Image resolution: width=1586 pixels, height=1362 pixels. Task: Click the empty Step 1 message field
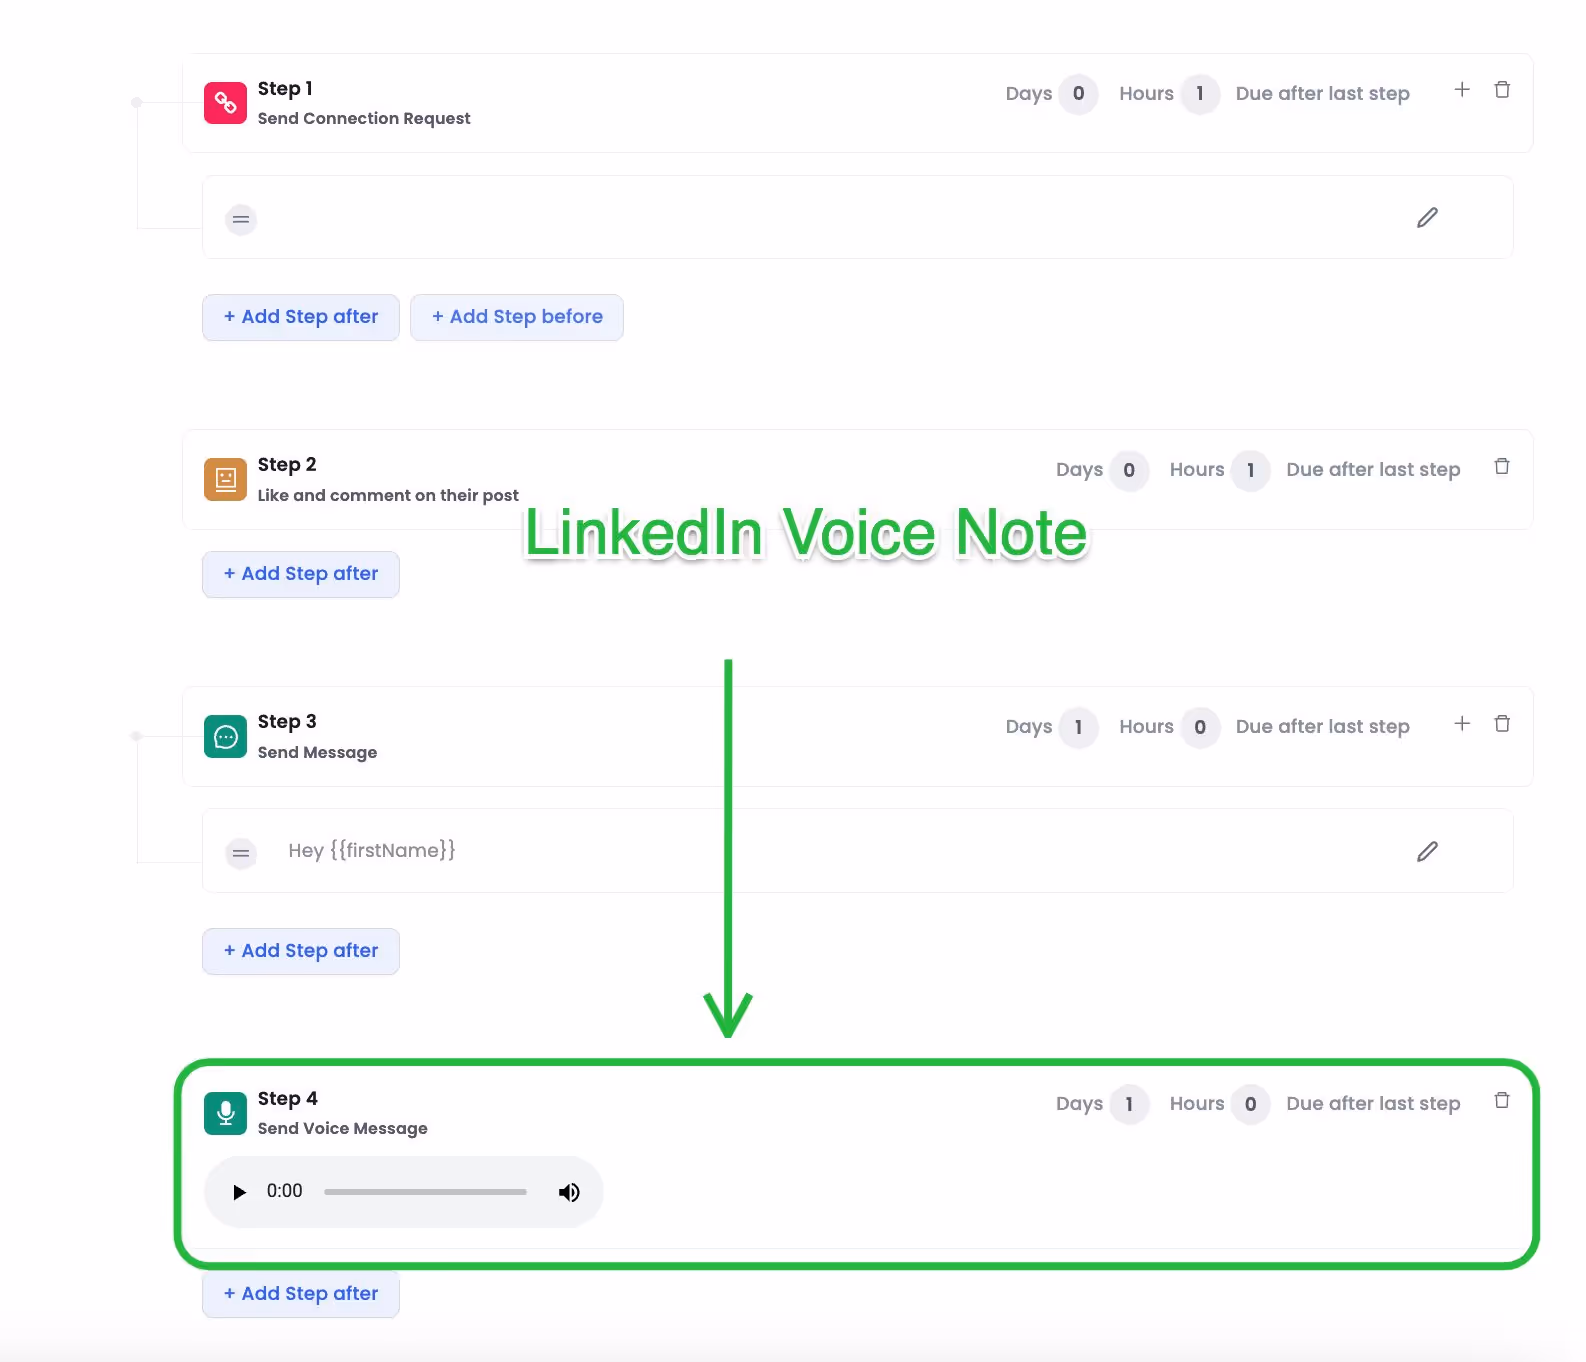click(x=858, y=218)
